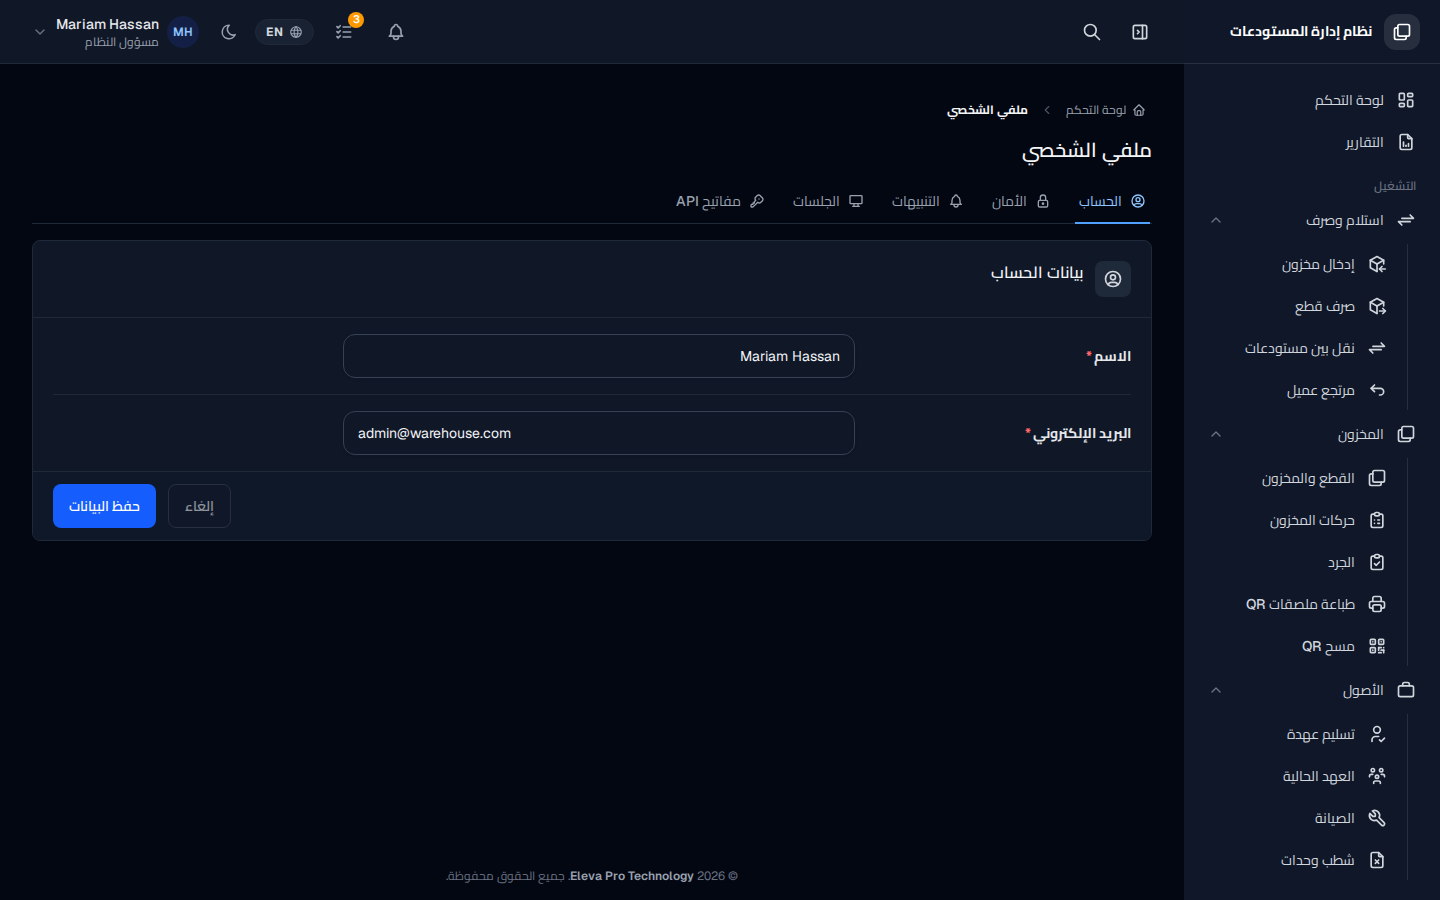Open العهد الحالية current custodies
Viewport: 1440px width, 900px height.
coord(1298,776)
